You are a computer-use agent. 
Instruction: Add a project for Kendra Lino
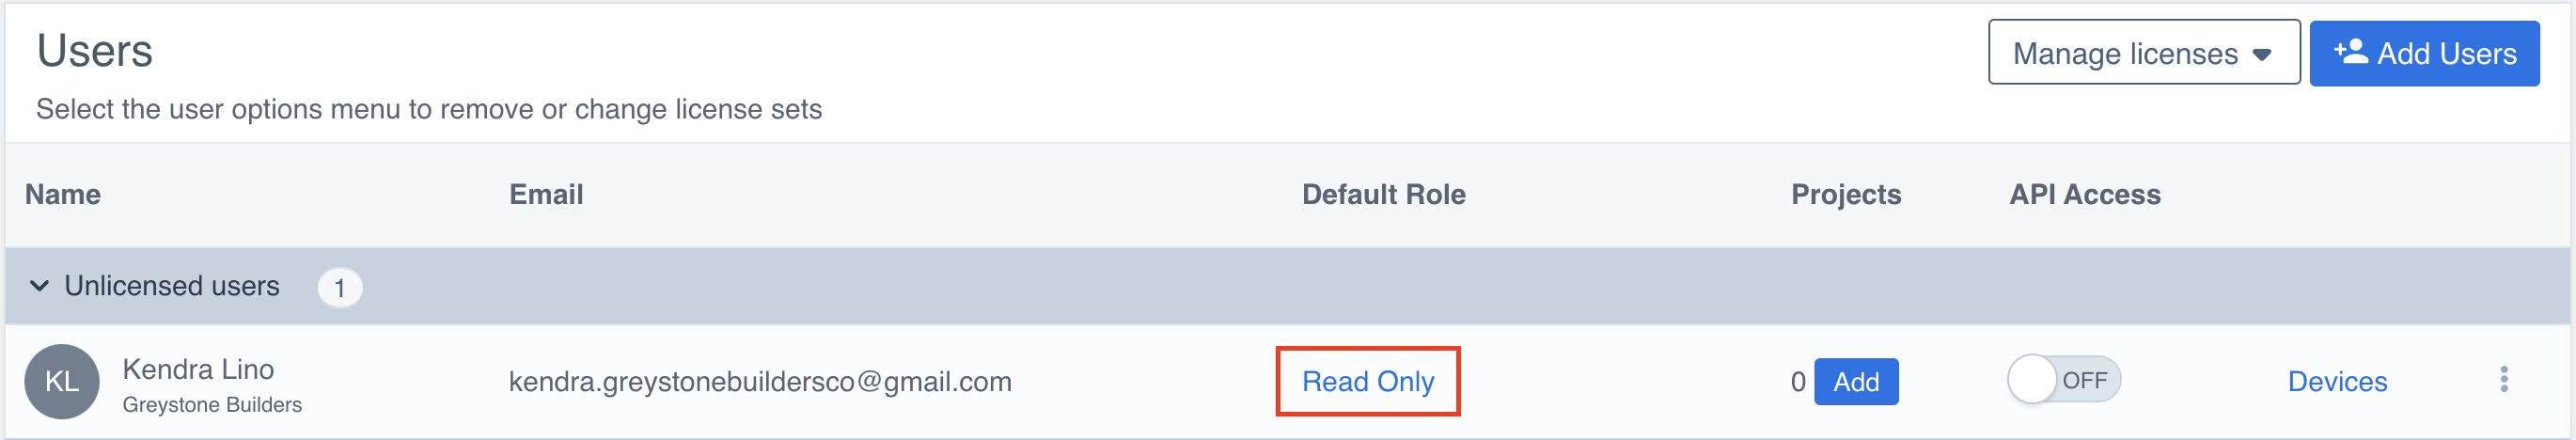(x=1855, y=382)
